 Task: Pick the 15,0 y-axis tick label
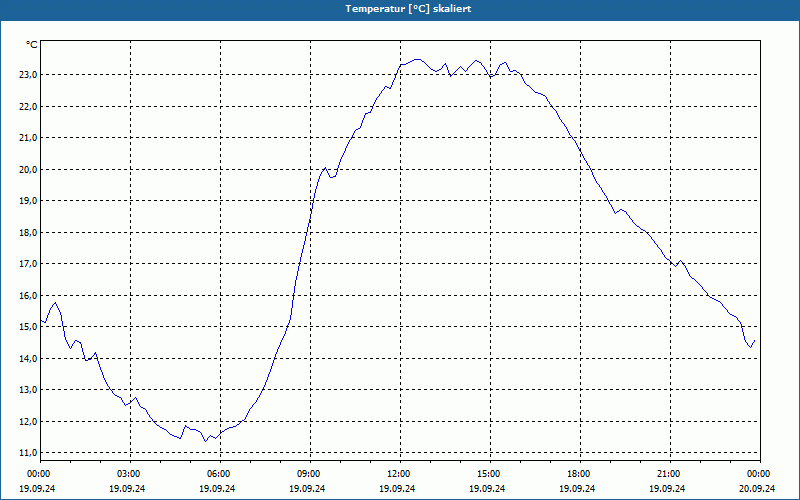tap(29, 327)
